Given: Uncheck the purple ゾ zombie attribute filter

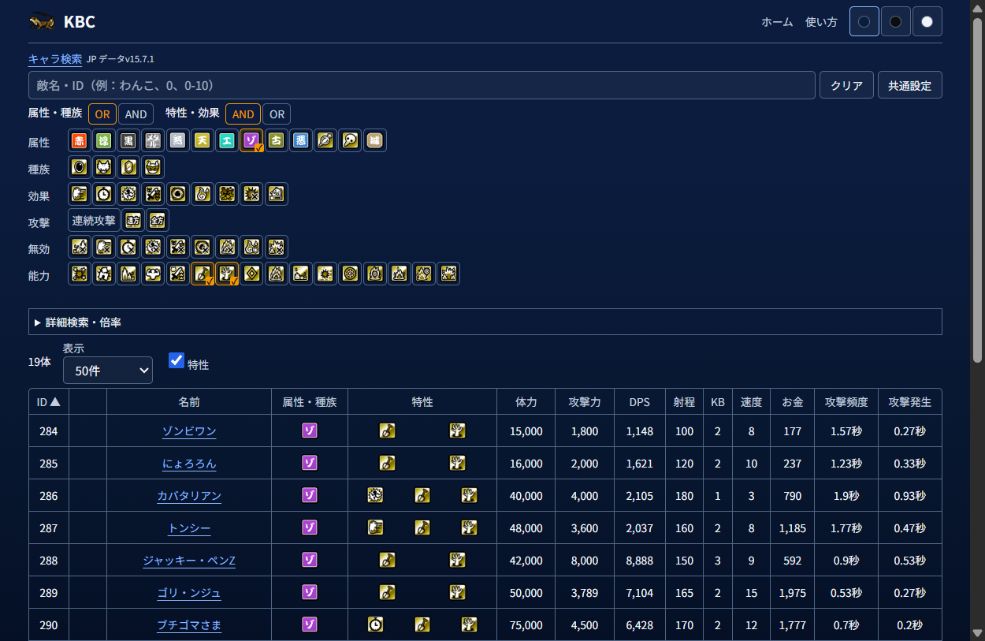Looking at the screenshot, I should pos(251,141).
